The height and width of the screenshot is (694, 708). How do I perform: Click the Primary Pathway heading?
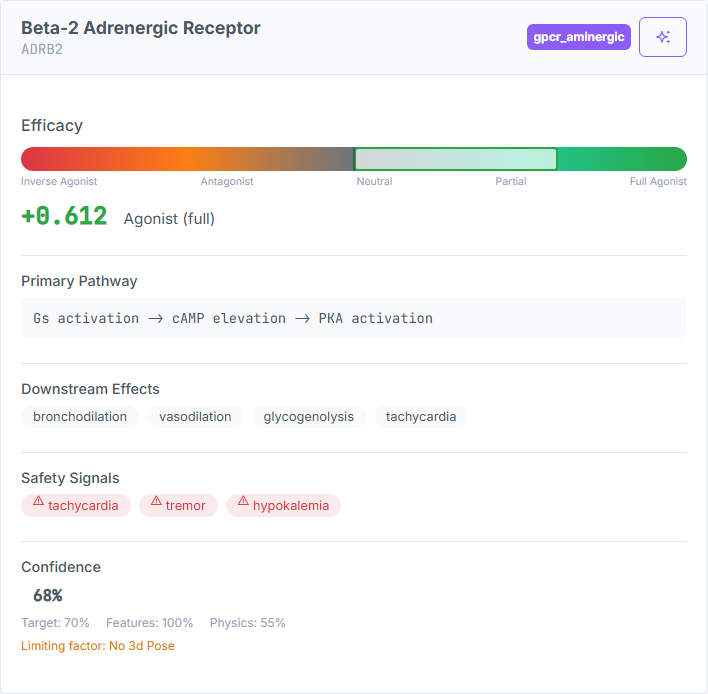(x=79, y=281)
